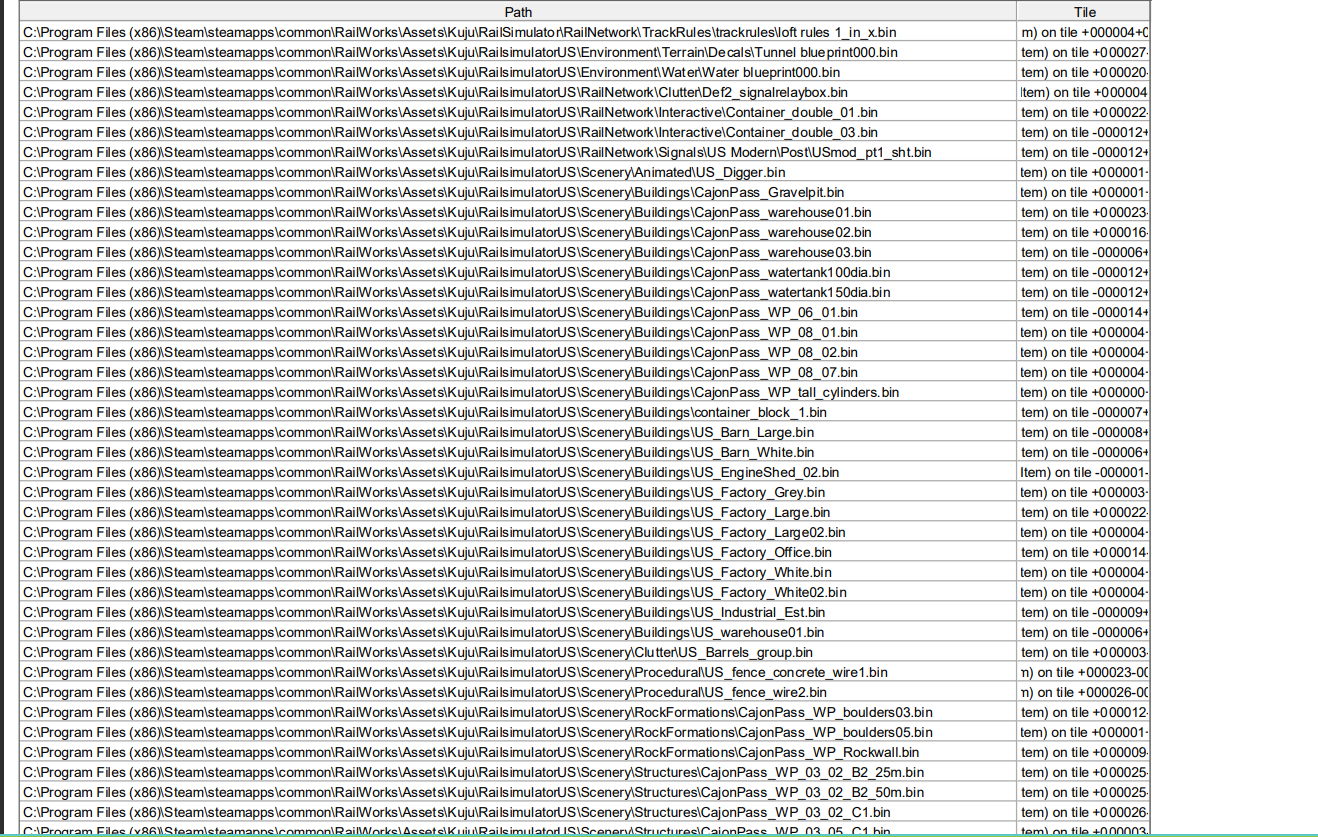Choose the 'US_Barn_White.bin' path row
Viewport: 1318px width, 837px height.
[518, 452]
